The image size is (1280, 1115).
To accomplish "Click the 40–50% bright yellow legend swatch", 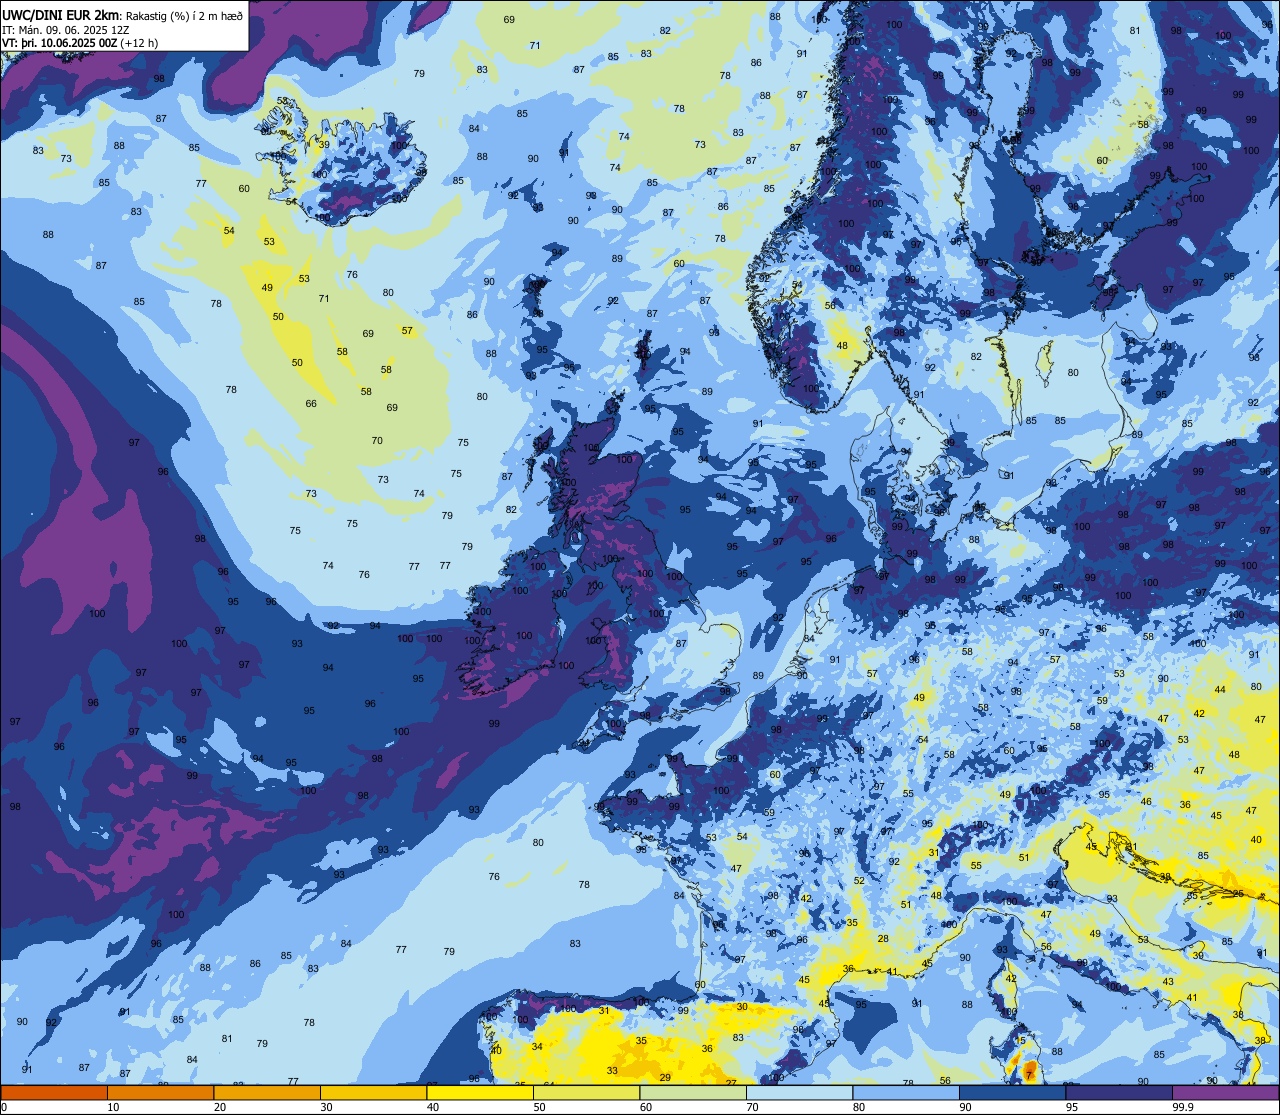I will pyautogui.click(x=480, y=1092).
